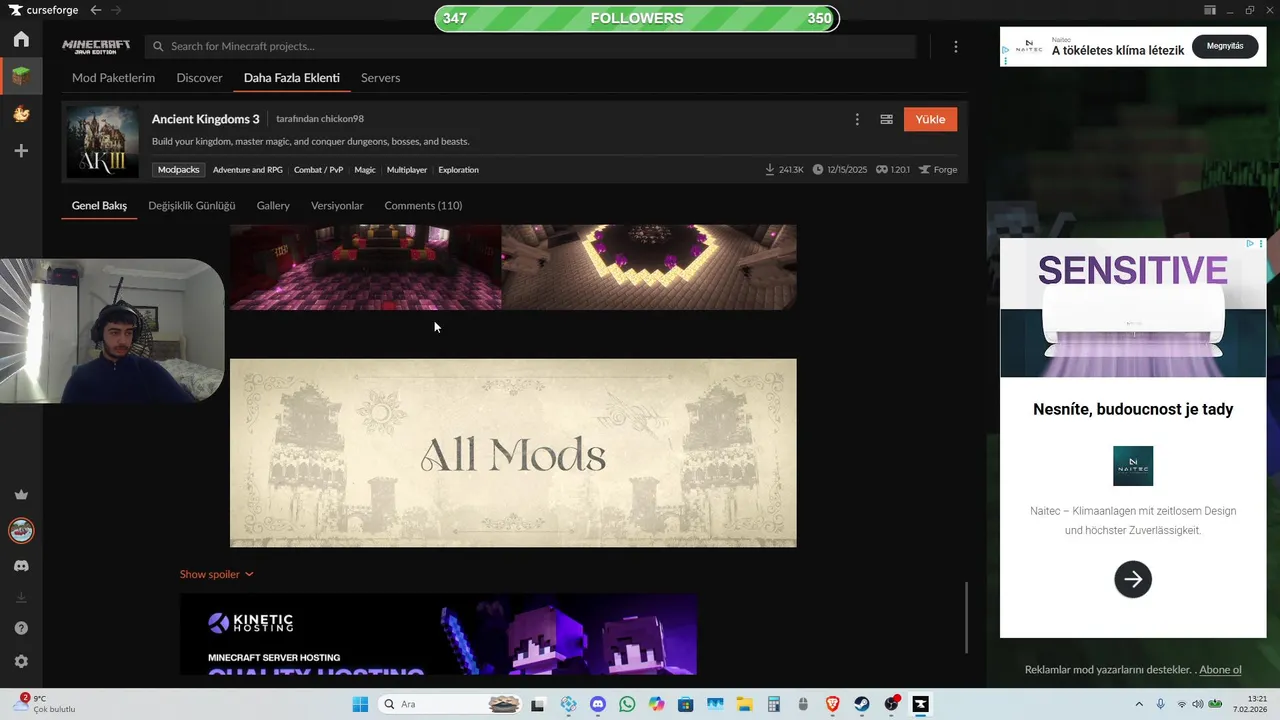
Task: Click the dark red room gallery image
Action: point(365,267)
